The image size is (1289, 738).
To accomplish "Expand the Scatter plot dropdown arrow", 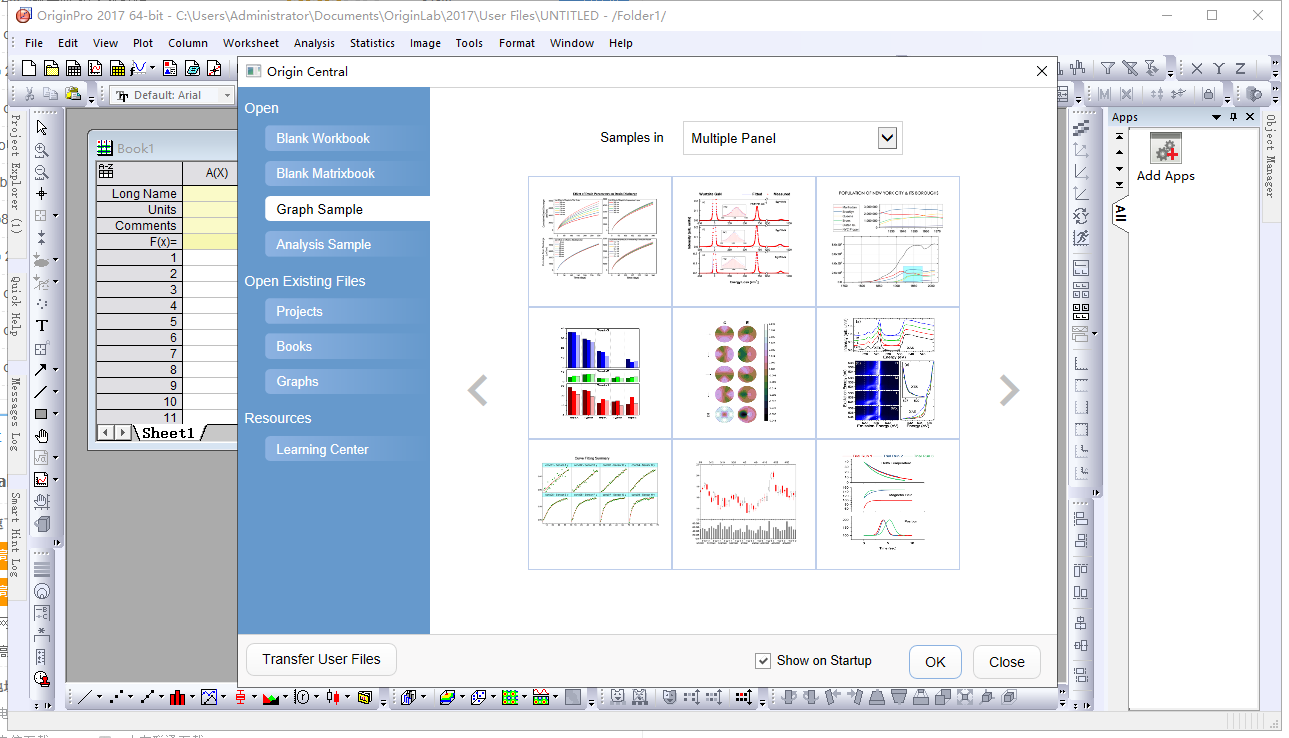I will click(131, 698).
